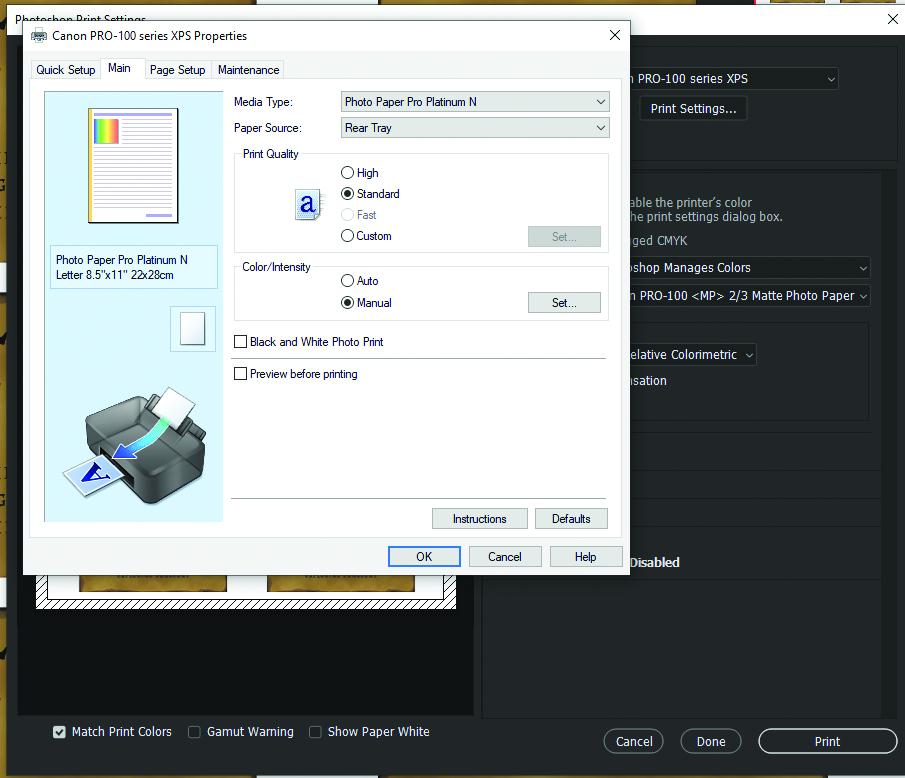Open the Media Type dropdown
Viewport: 905px width, 778px height.
475,102
